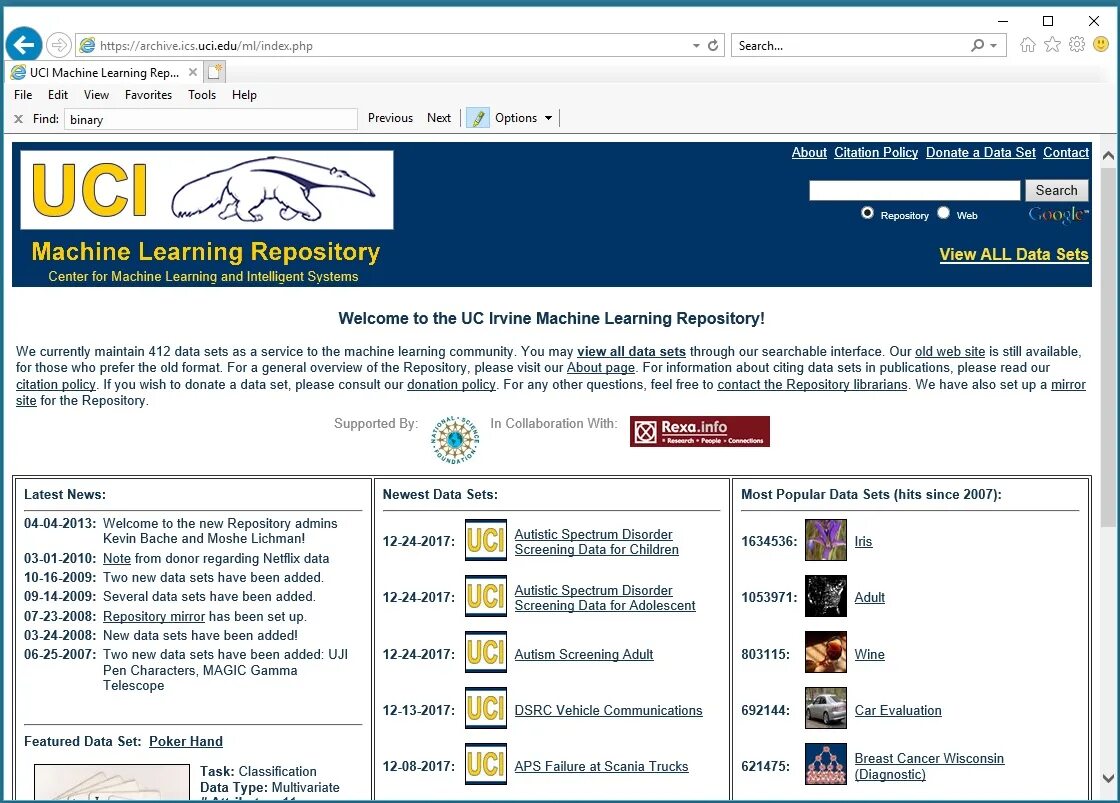The width and height of the screenshot is (1120, 803).
Task: Click the page scrollbar down arrow
Action: point(1108,778)
